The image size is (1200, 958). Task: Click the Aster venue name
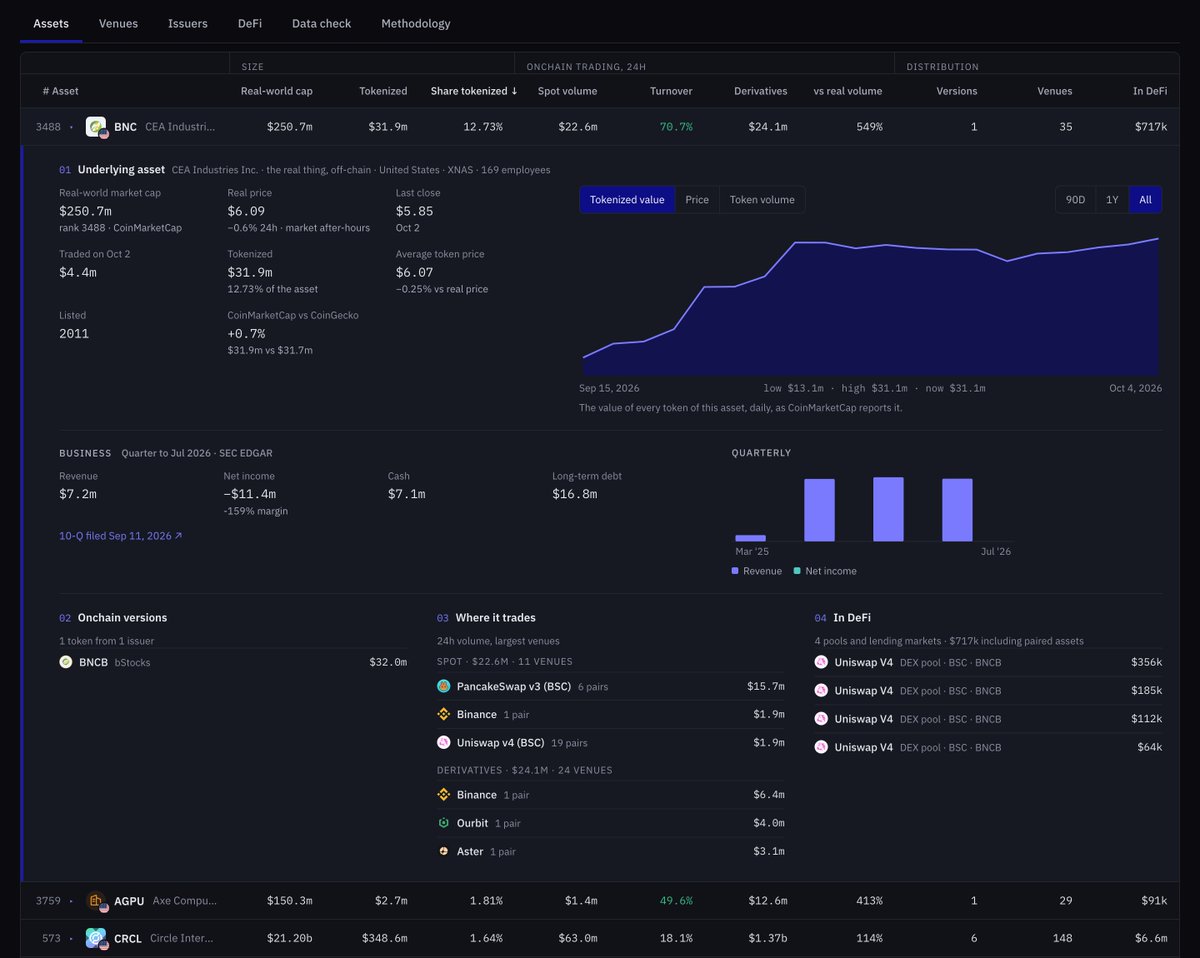(x=470, y=851)
